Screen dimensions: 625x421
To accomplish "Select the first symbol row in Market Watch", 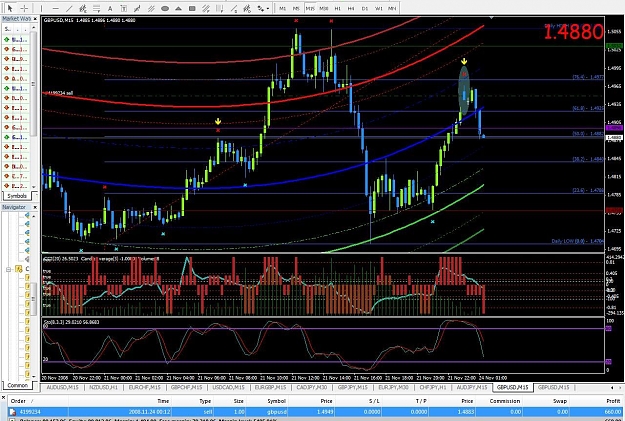I will tap(16, 39).
